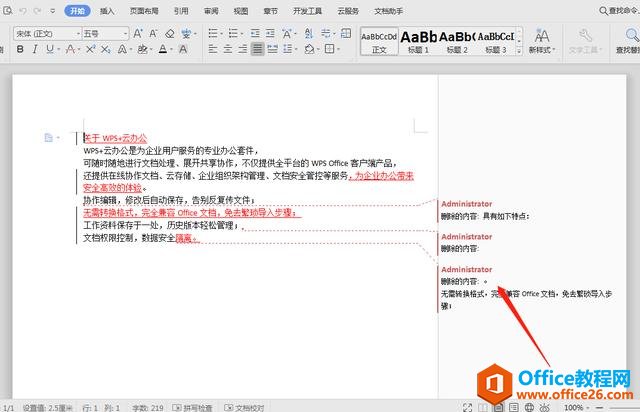Open the 审阅 ribbon tab
Image resolution: width=640 pixels, height=412 pixels.
pyautogui.click(x=211, y=11)
